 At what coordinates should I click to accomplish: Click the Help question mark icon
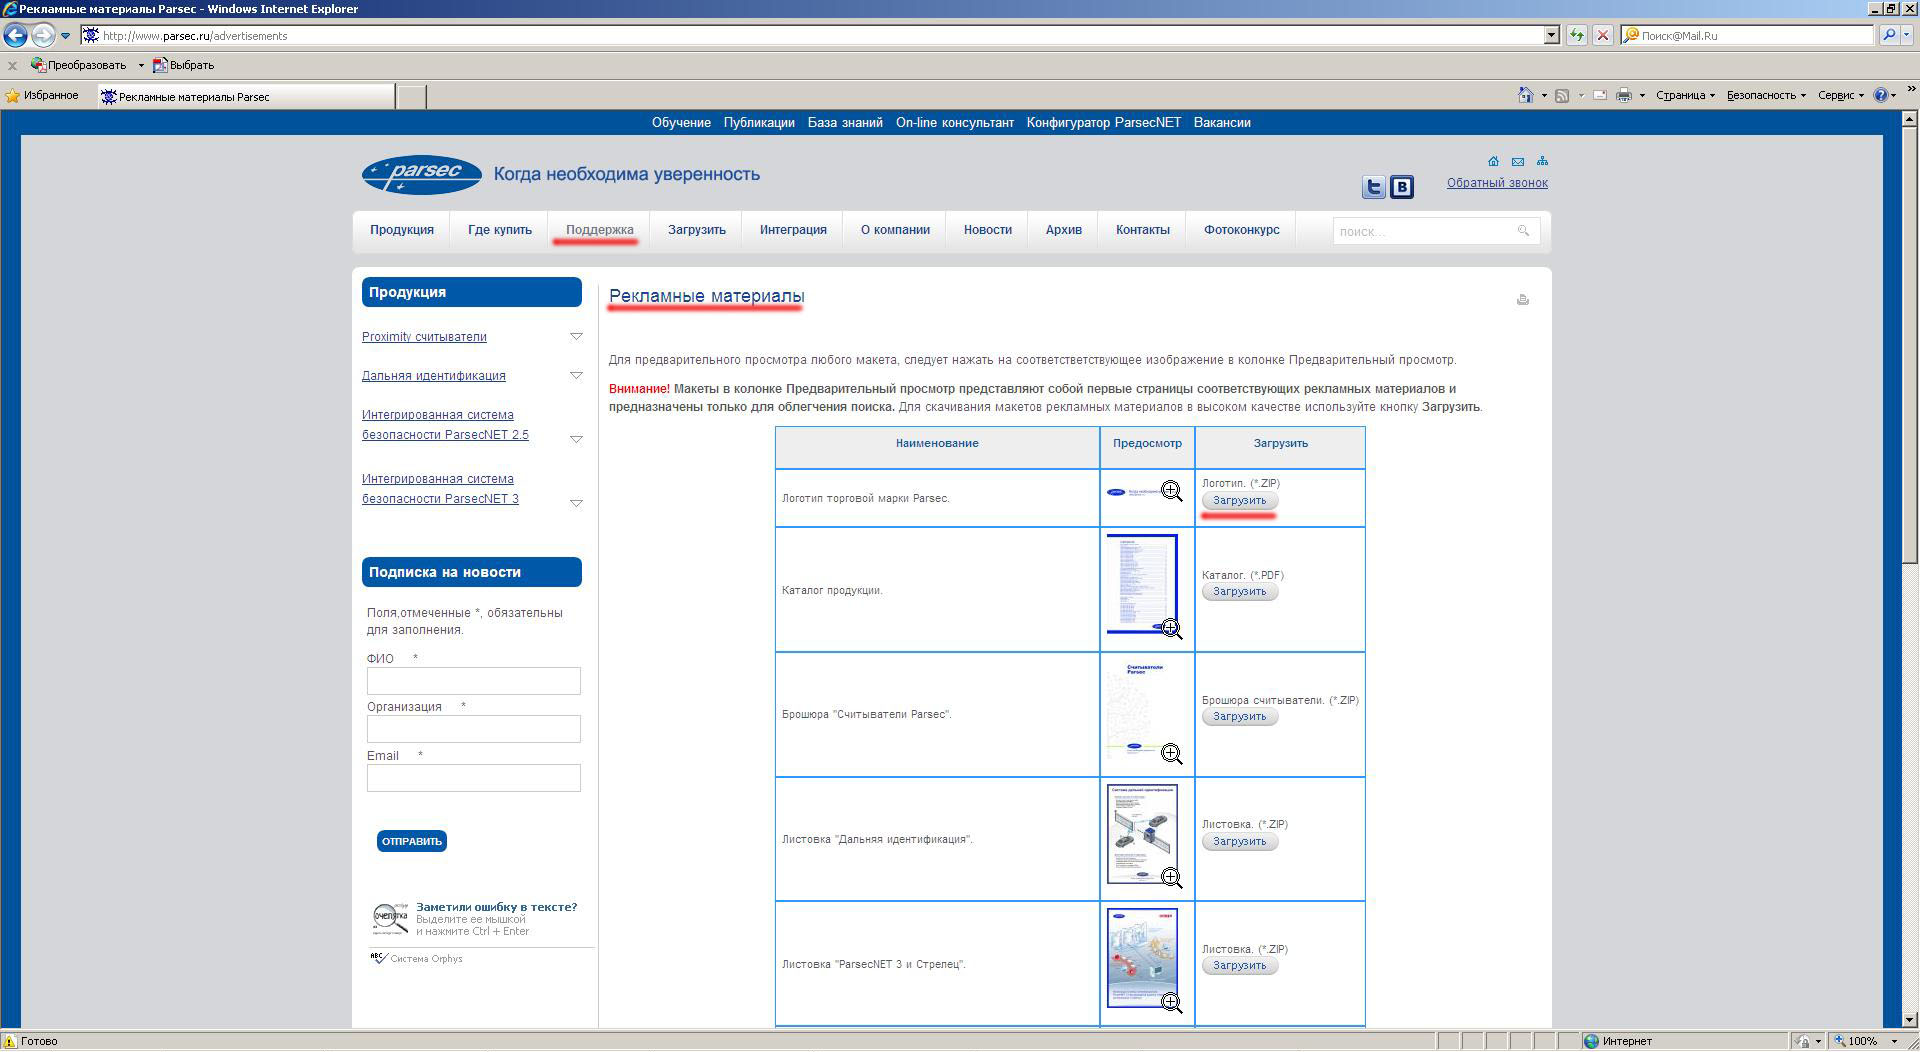[1880, 95]
